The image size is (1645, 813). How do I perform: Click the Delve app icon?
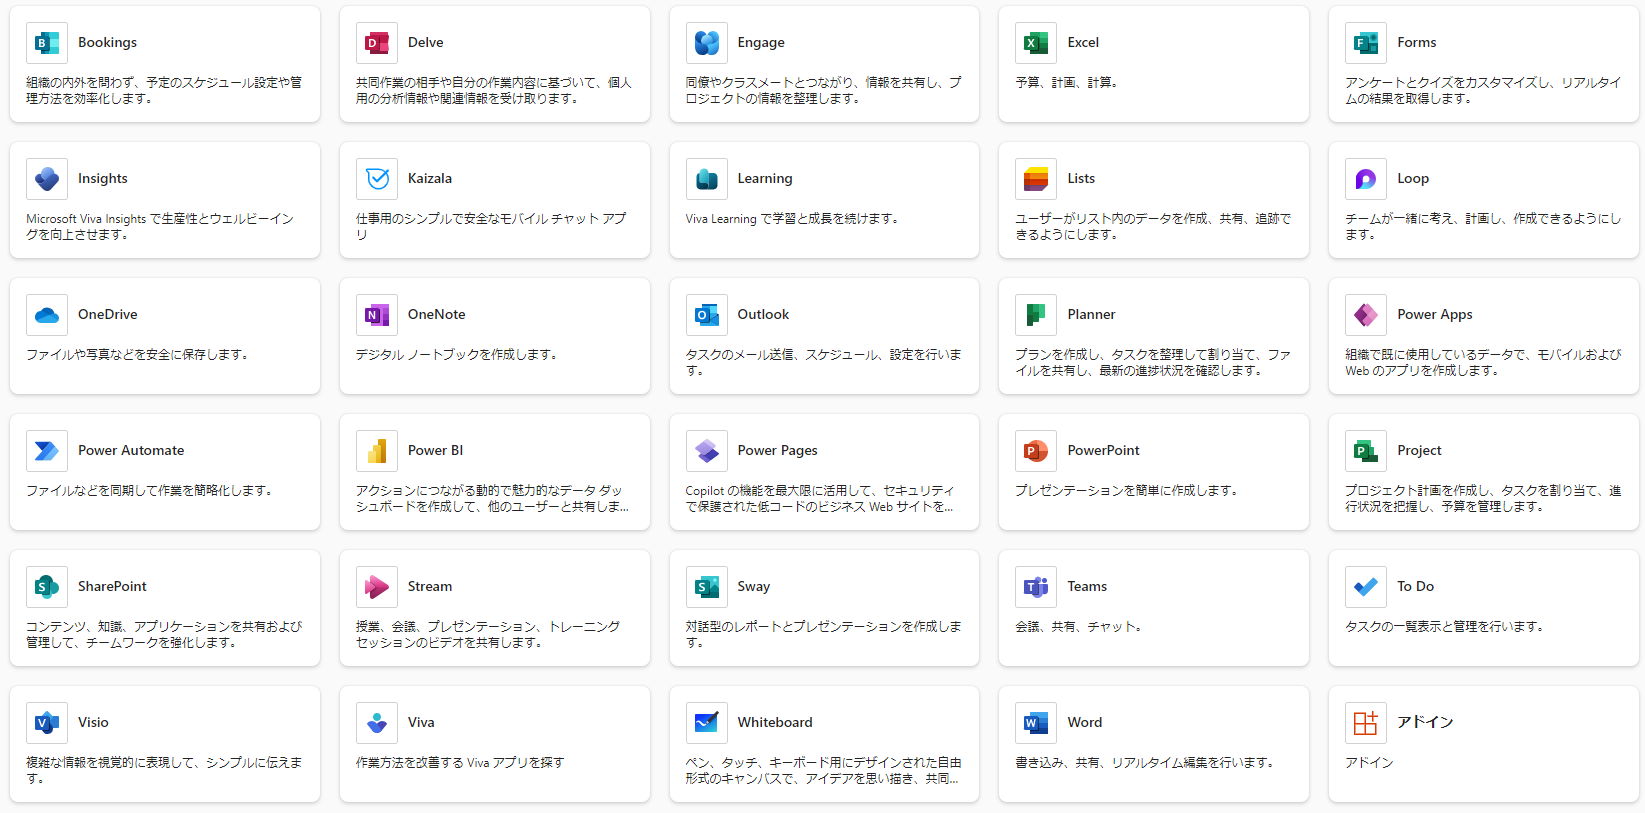tap(377, 43)
